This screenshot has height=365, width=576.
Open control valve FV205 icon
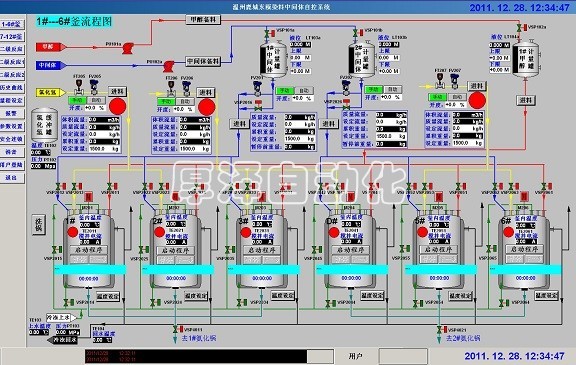94,87
